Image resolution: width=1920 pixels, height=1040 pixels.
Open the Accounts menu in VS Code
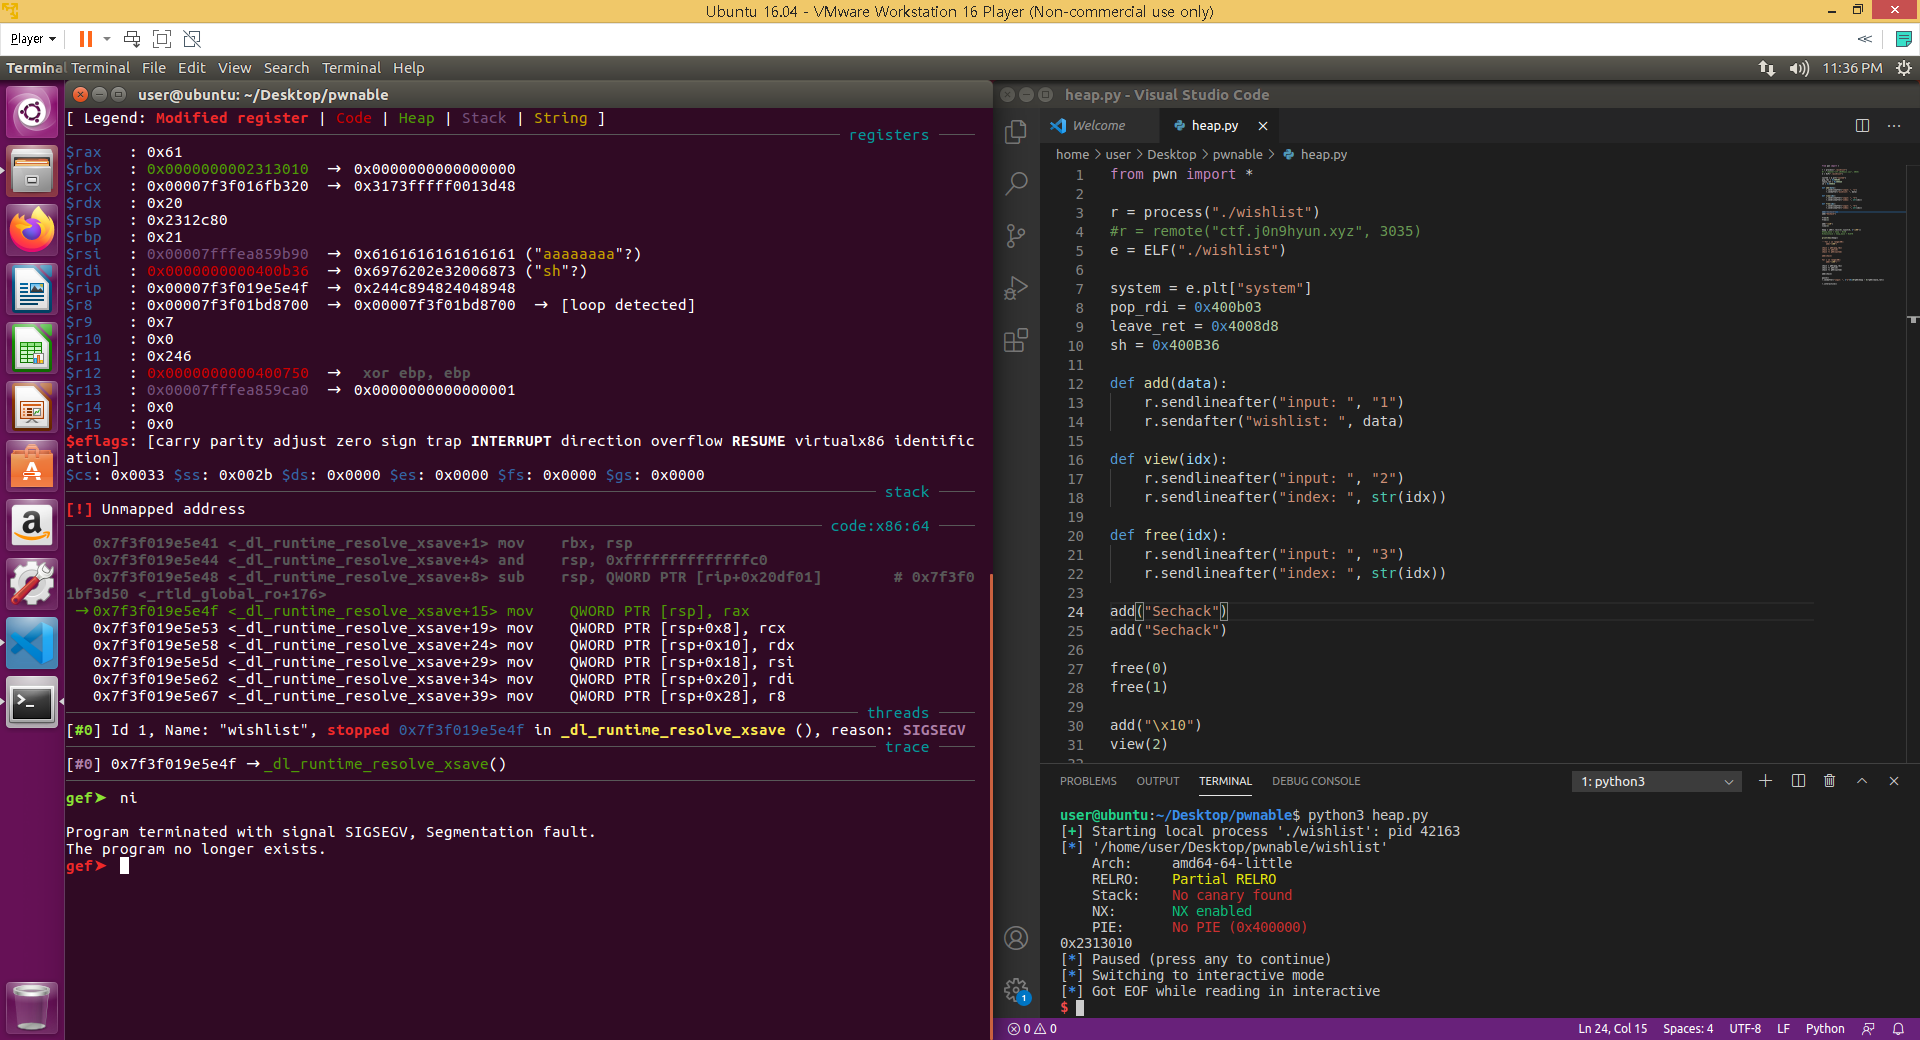(x=1016, y=938)
